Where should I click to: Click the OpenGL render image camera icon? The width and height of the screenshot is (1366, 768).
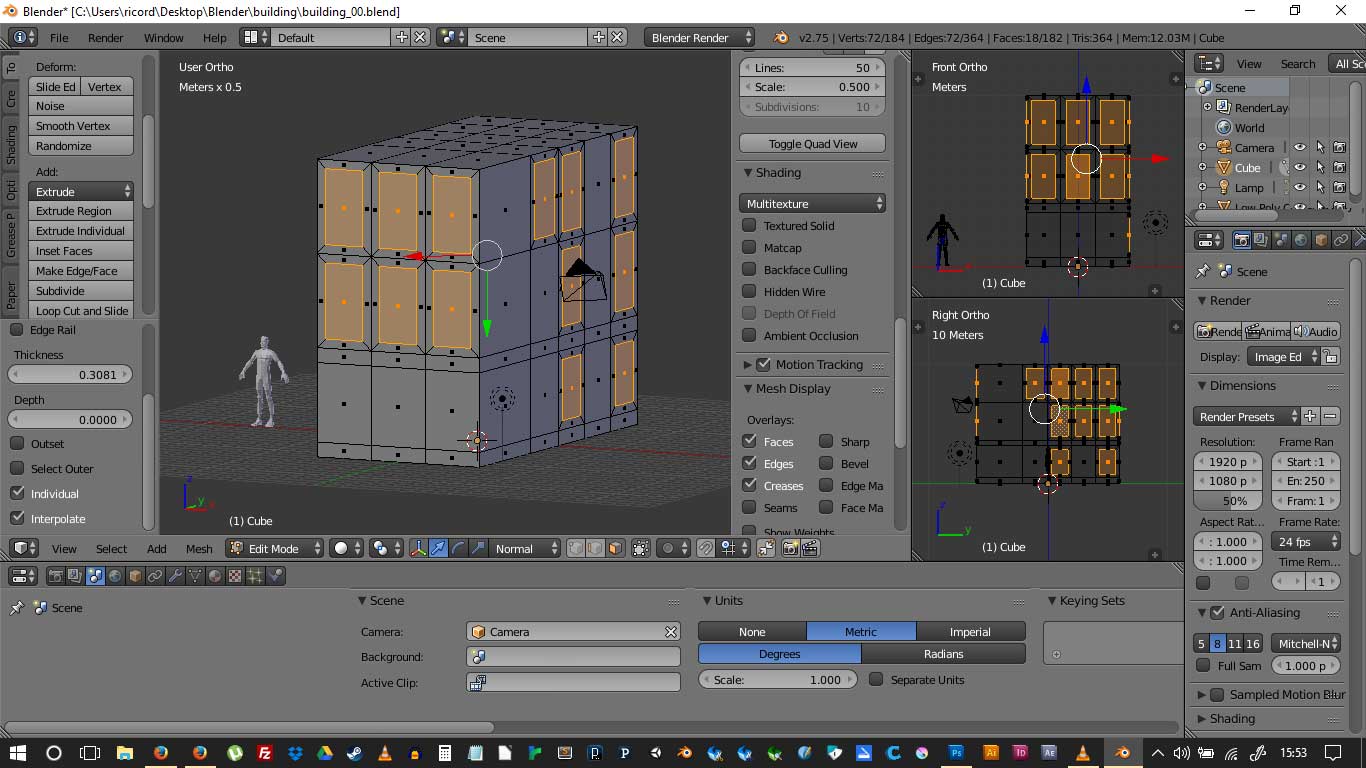[x=790, y=548]
